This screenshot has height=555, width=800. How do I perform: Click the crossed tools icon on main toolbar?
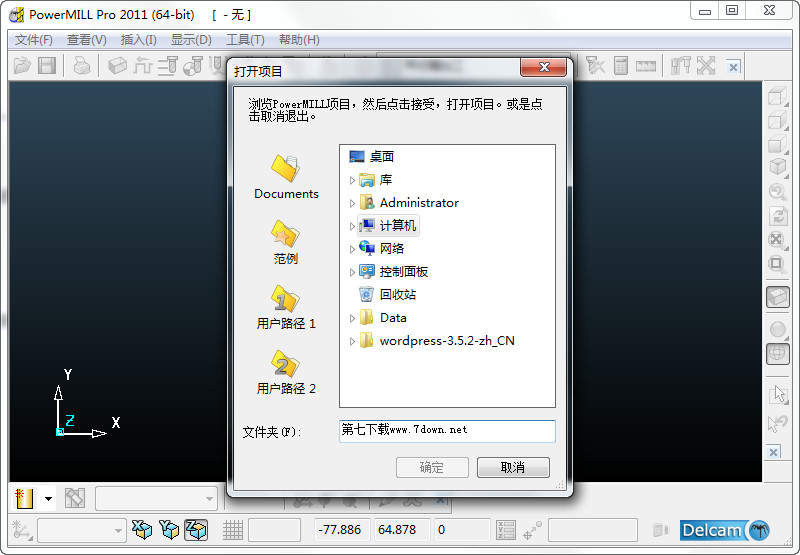point(707,66)
